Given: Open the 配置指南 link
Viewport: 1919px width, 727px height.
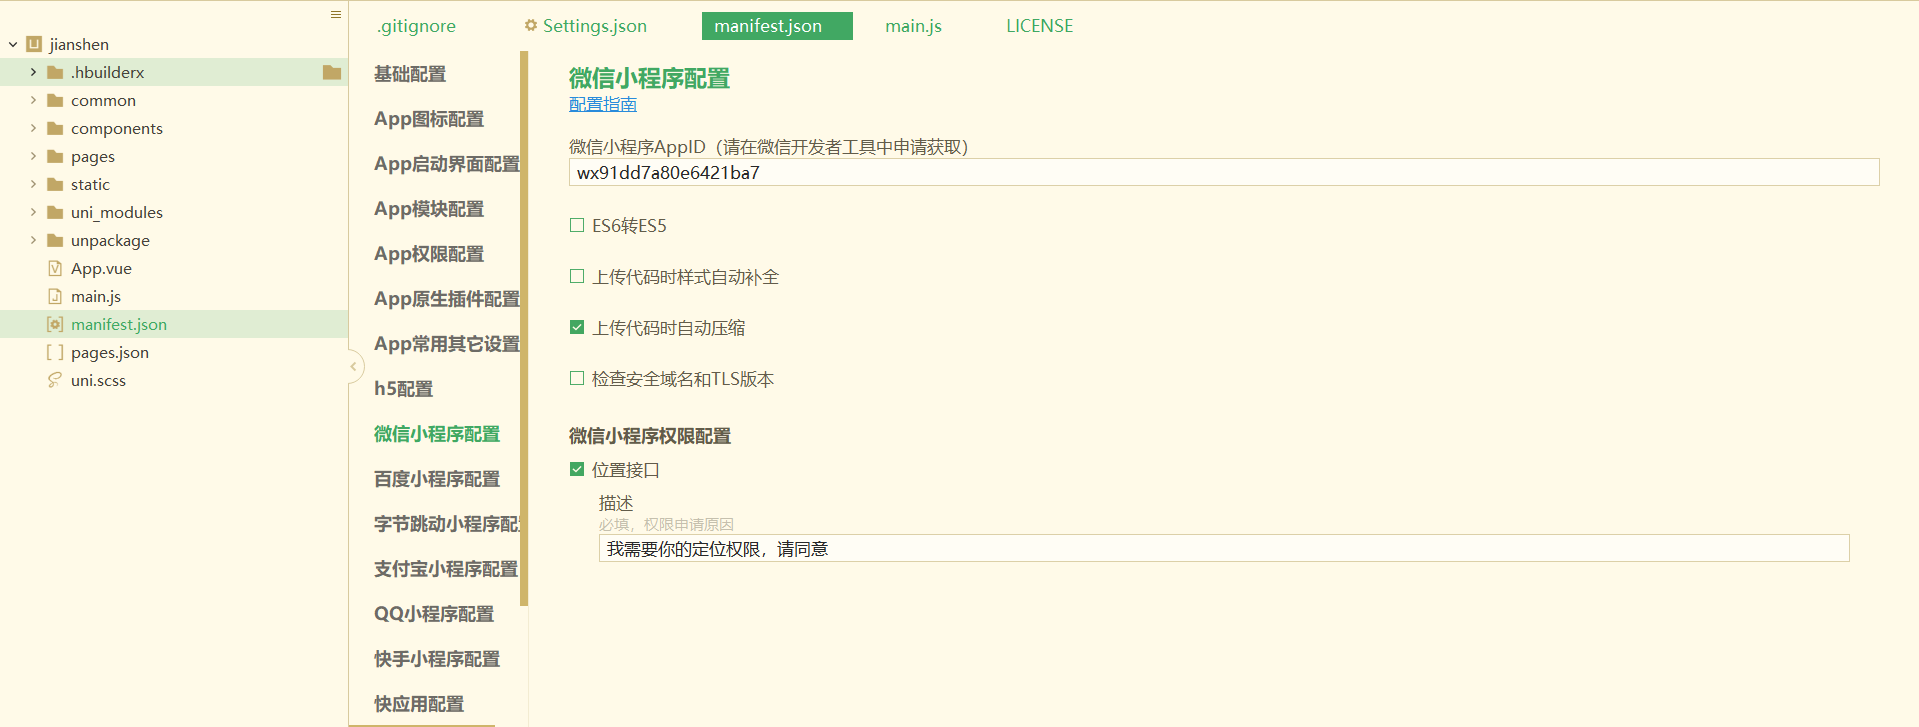Looking at the screenshot, I should click(603, 104).
